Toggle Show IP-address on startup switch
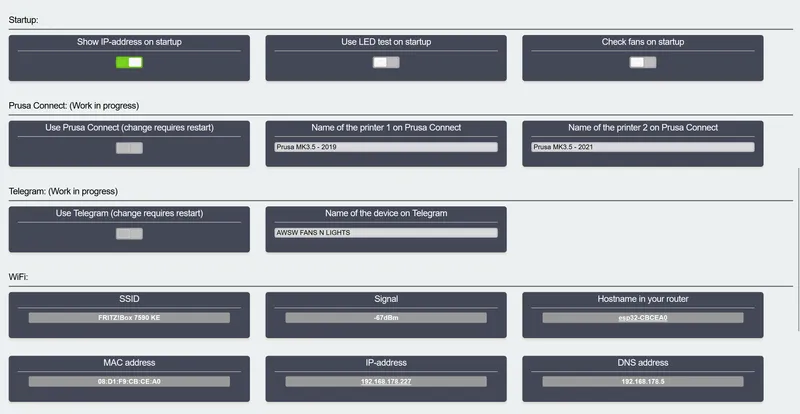800x414 pixels. [x=129, y=62]
